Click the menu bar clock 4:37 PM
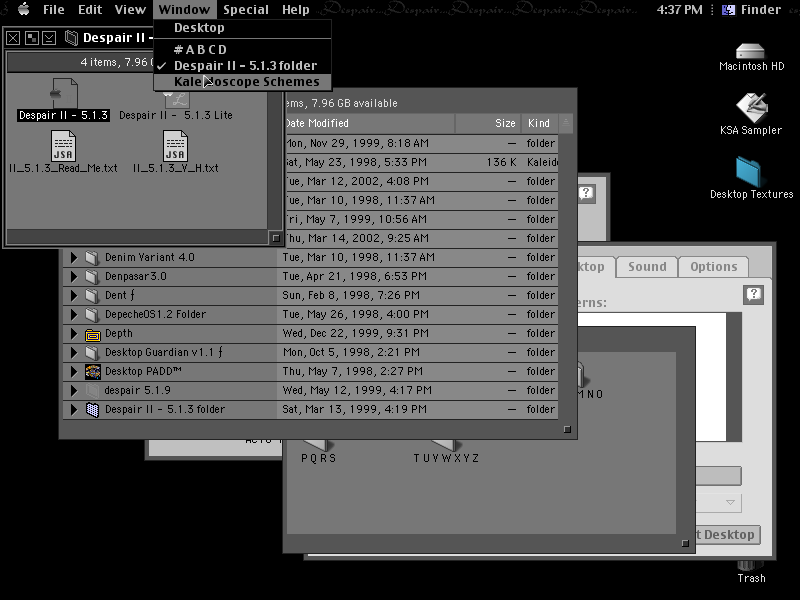The width and height of the screenshot is (800, 600). tap(679, 9)
